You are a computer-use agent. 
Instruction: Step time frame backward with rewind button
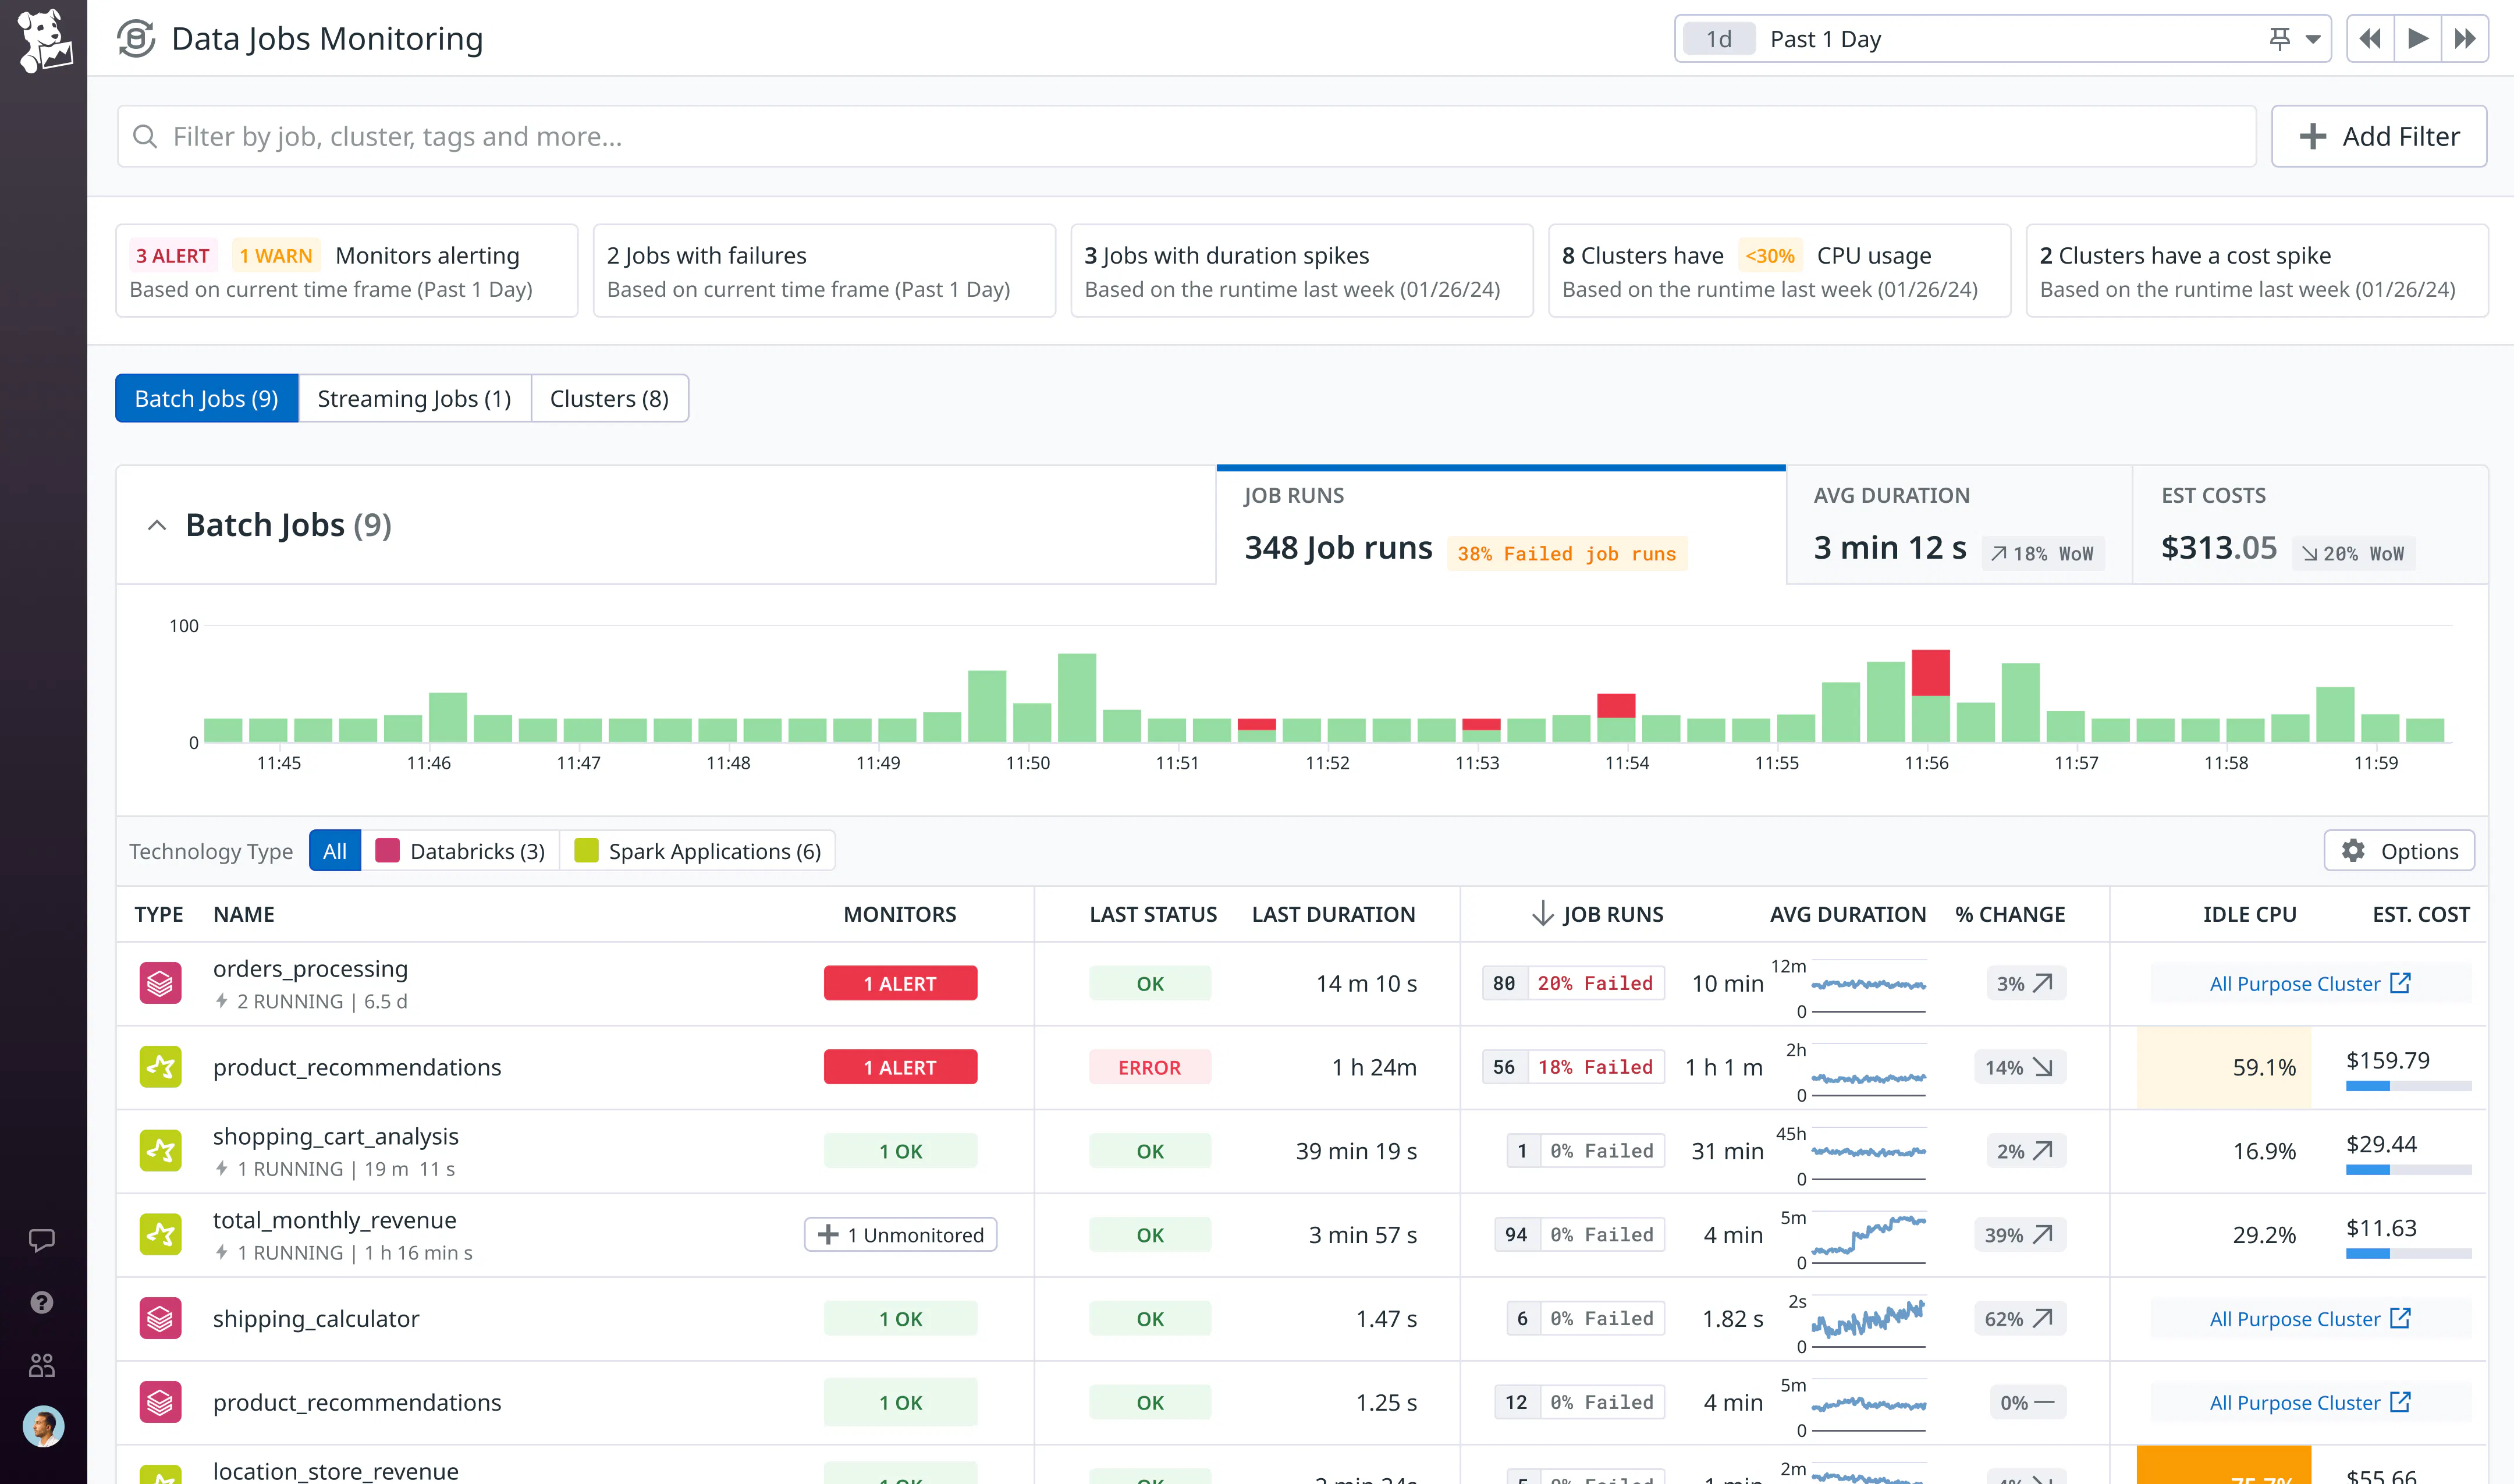pos(2370,39)
